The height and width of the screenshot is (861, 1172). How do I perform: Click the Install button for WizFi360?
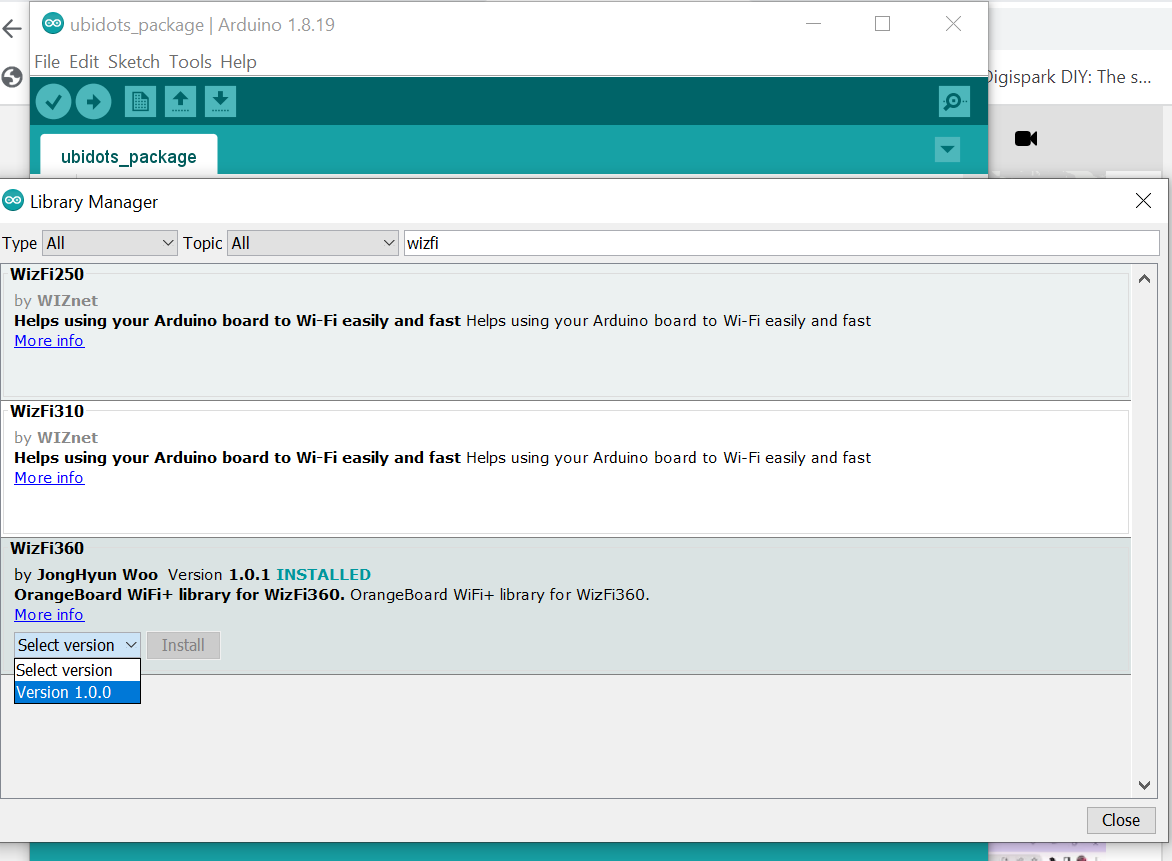[183, 645]
